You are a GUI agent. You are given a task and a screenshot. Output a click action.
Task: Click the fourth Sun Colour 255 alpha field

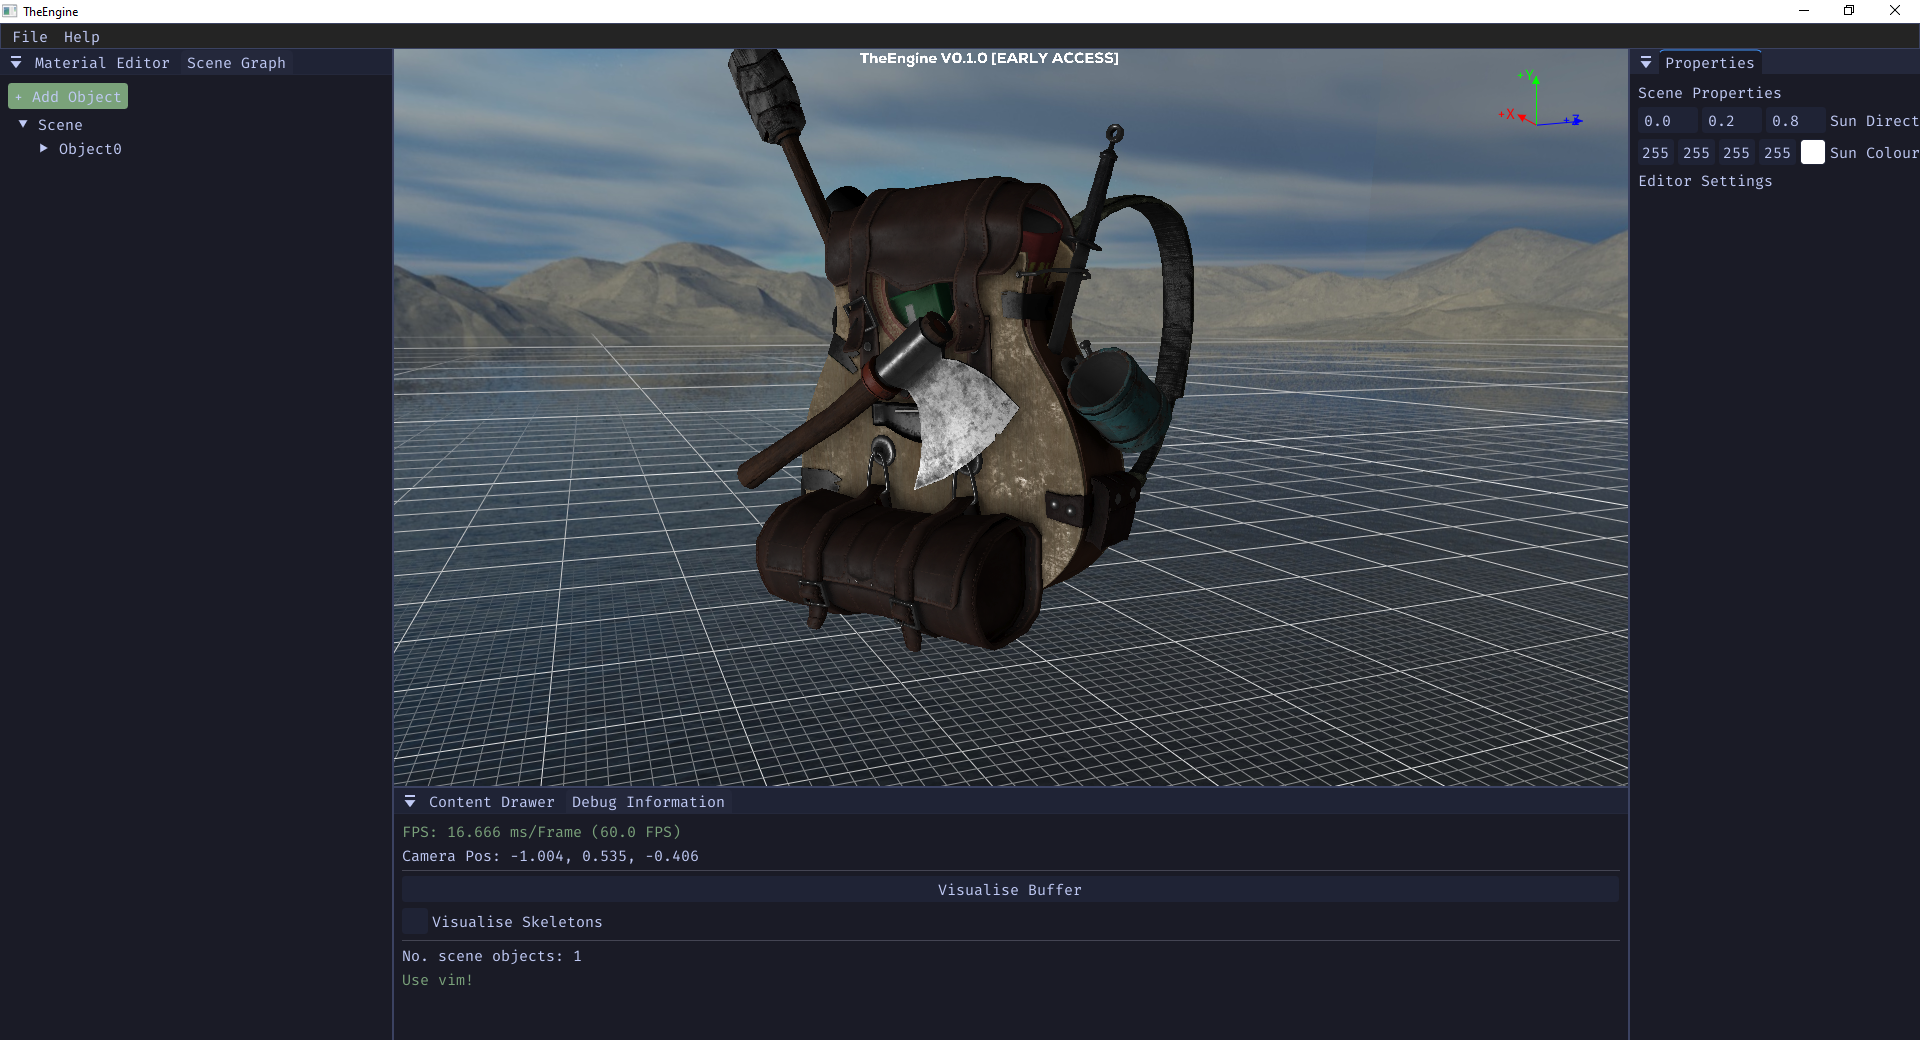click(x=1777, y=153)
